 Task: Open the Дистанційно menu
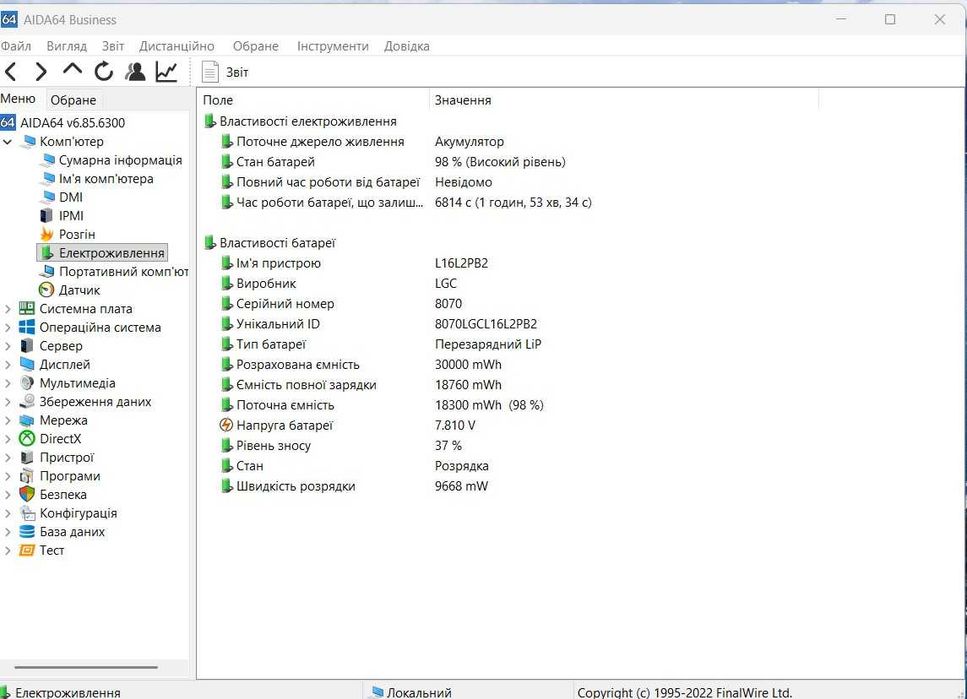176,46
